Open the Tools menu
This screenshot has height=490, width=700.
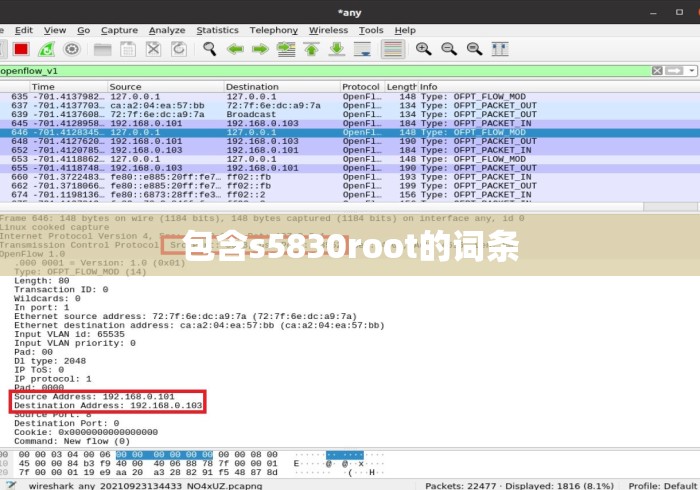tap(371, 30)
